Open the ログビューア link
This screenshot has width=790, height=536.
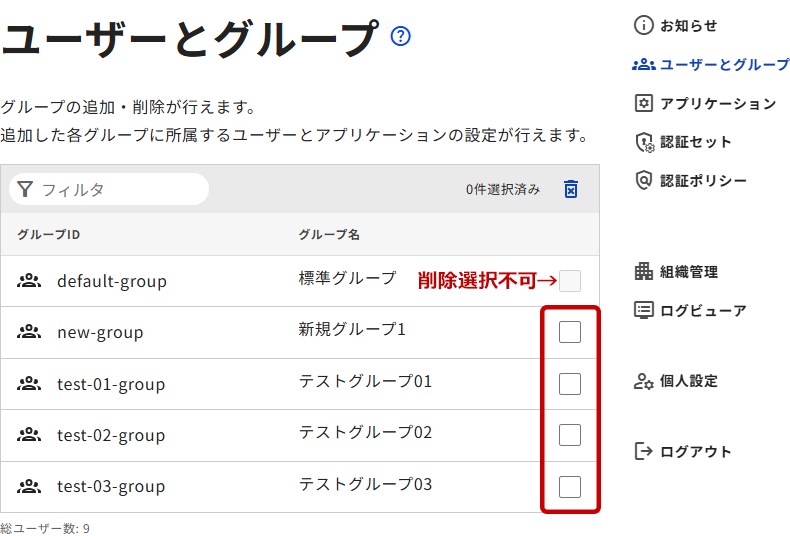pyautogui.click(x=702, y=311)
